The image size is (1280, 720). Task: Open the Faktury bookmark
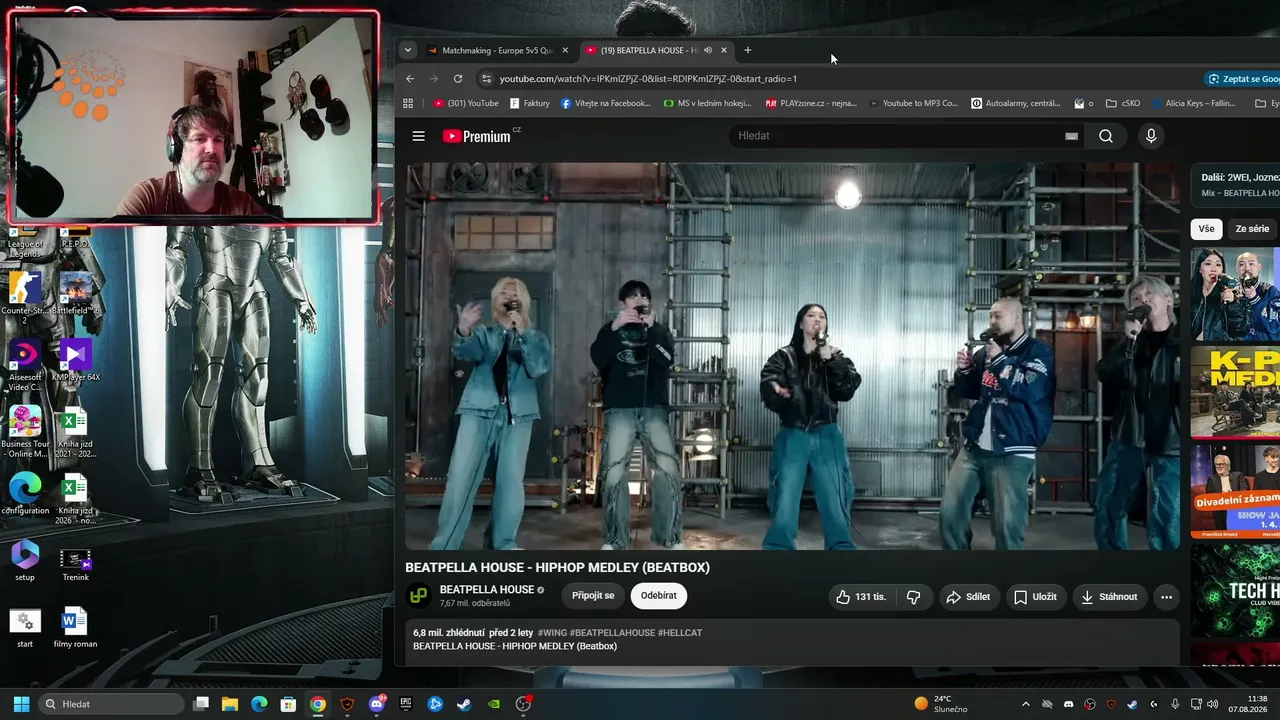[x=530, y=103]
